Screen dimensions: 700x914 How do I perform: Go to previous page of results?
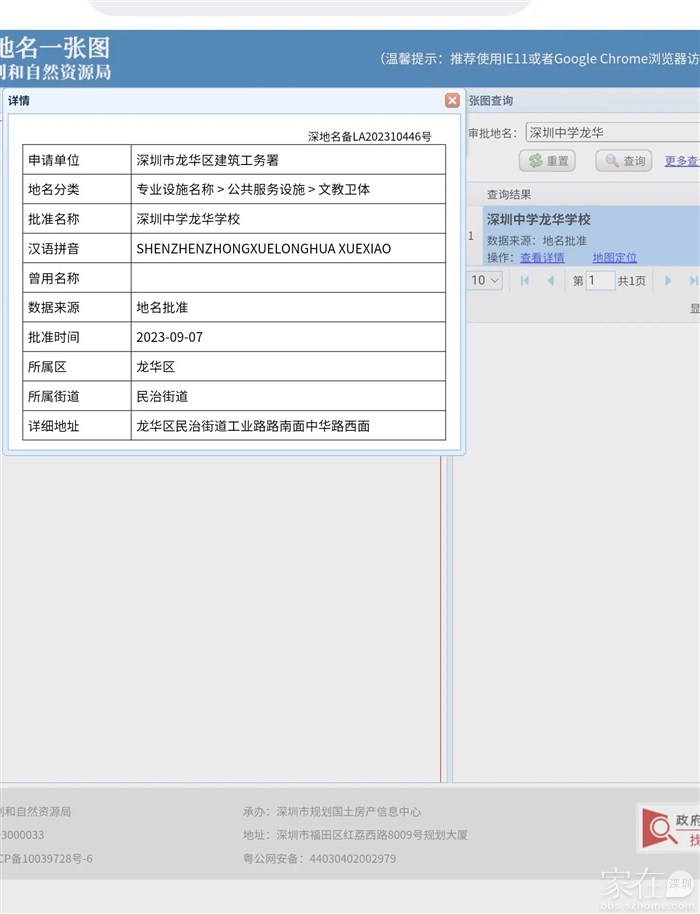(550, 281)
